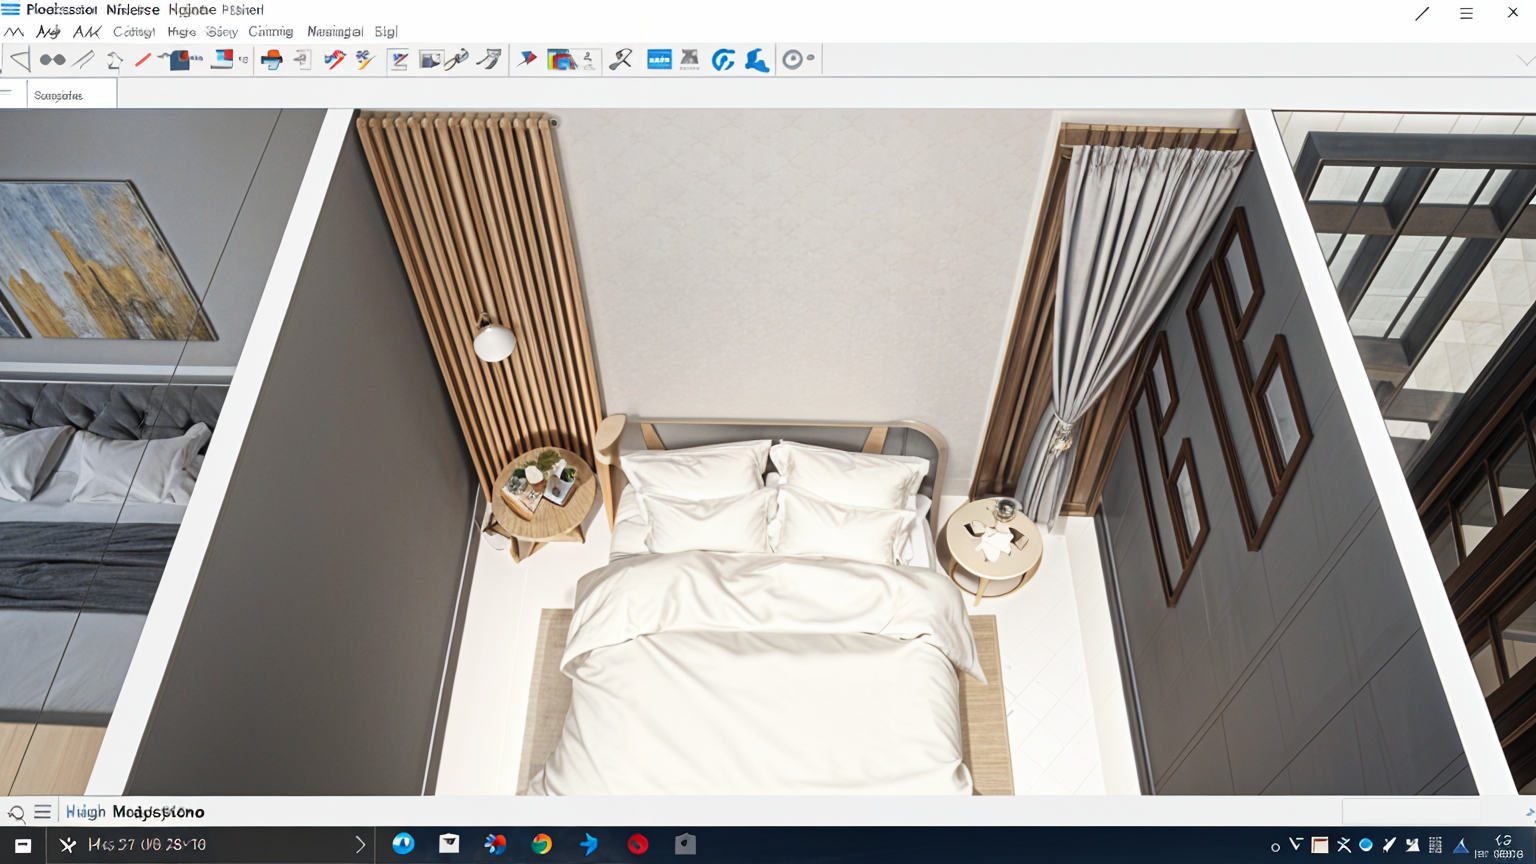Select the wrench tools icon in toolbar
The image size is (1536, 864).
click(621, 60)
